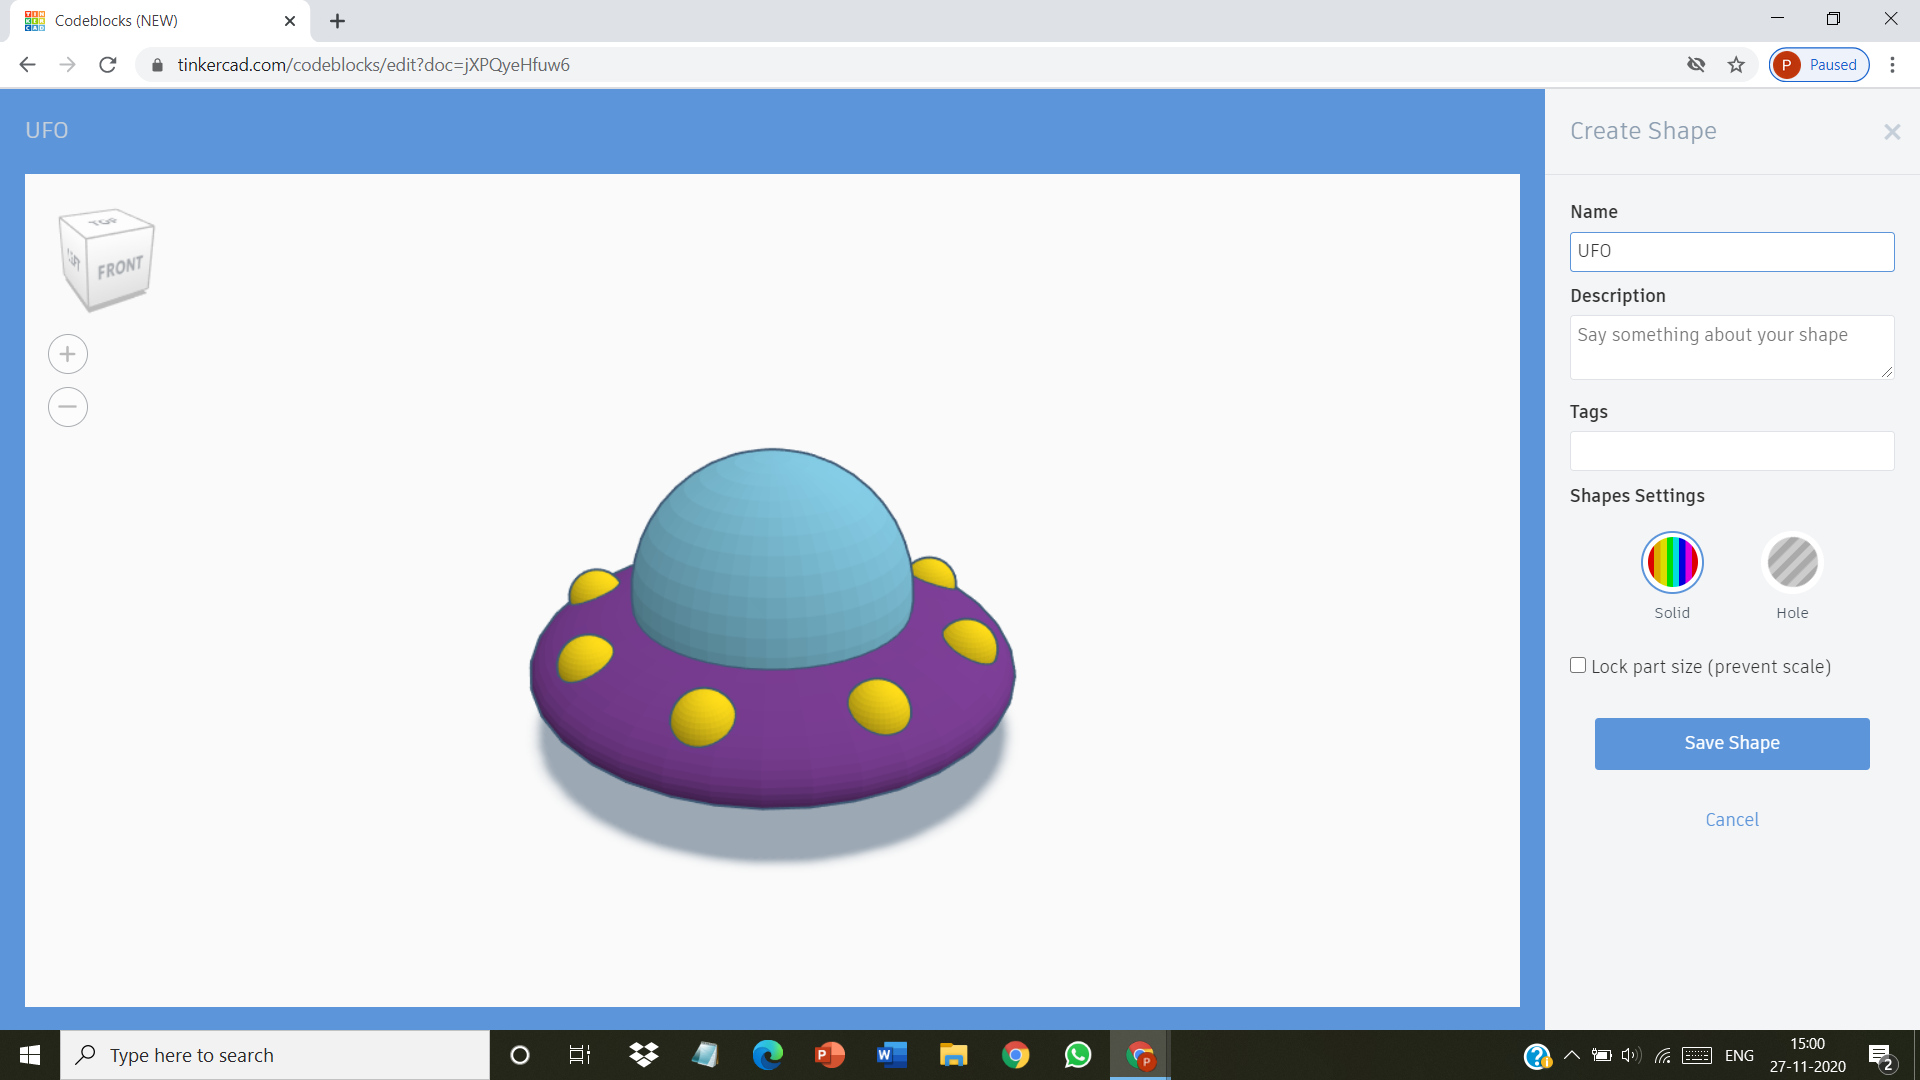Viewport: 1920px width, 1080px height.
Task: Click the third-party cookies blocked eye icon
Action: coord(1695,64)
